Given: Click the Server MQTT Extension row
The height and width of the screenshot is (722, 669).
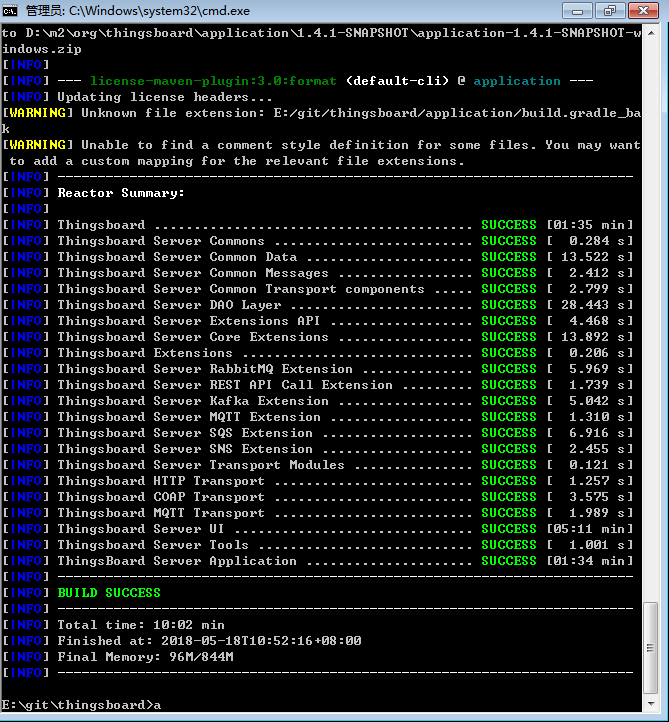Looking at the screenshot, I should [x=318, y=417].
